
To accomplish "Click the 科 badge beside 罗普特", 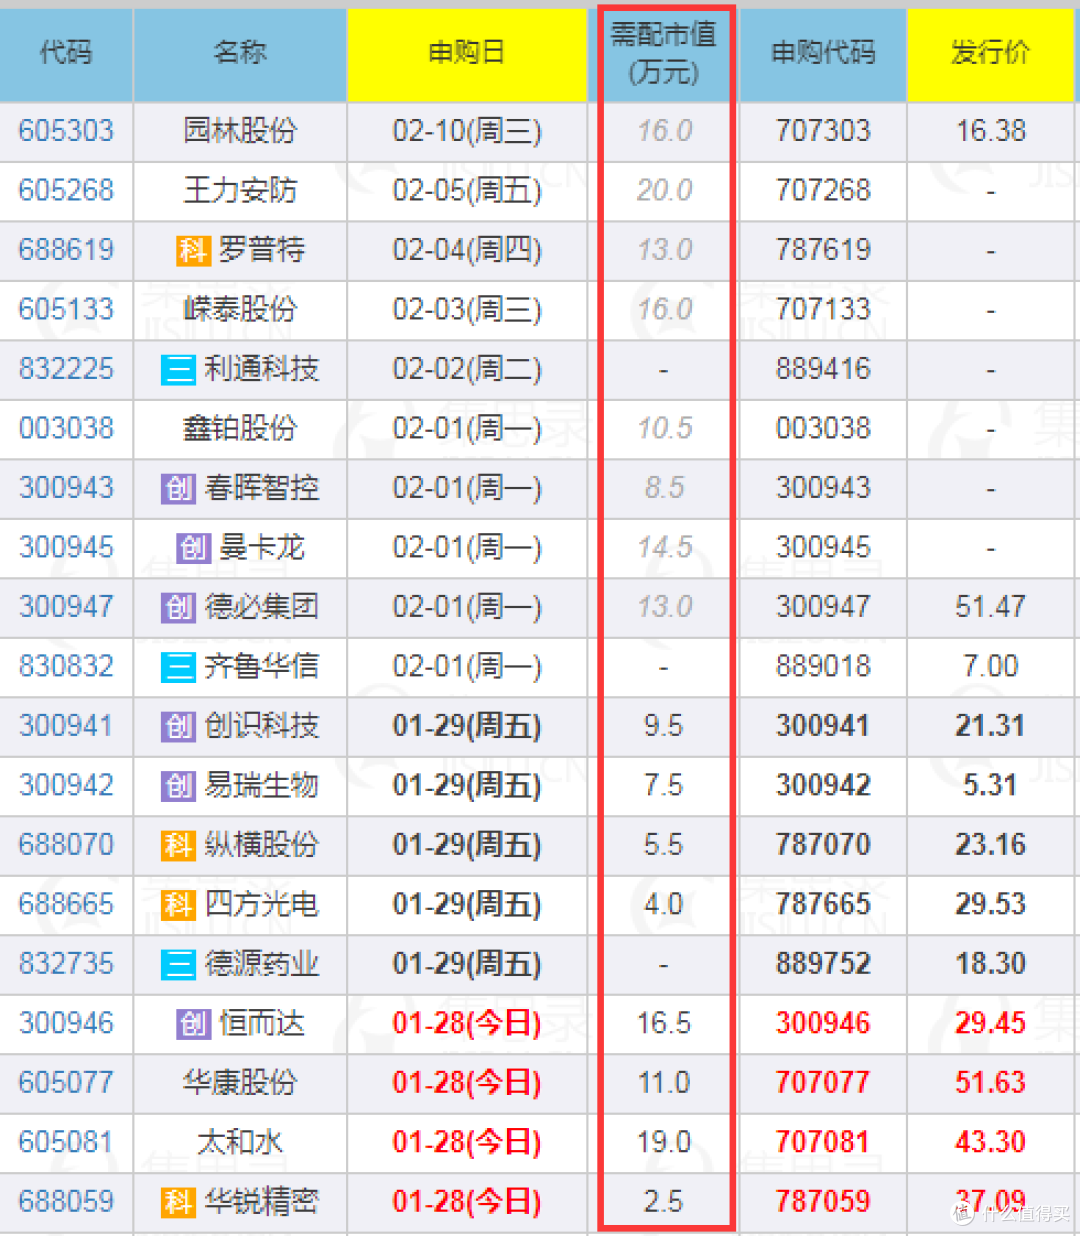I will pos(193,250).
